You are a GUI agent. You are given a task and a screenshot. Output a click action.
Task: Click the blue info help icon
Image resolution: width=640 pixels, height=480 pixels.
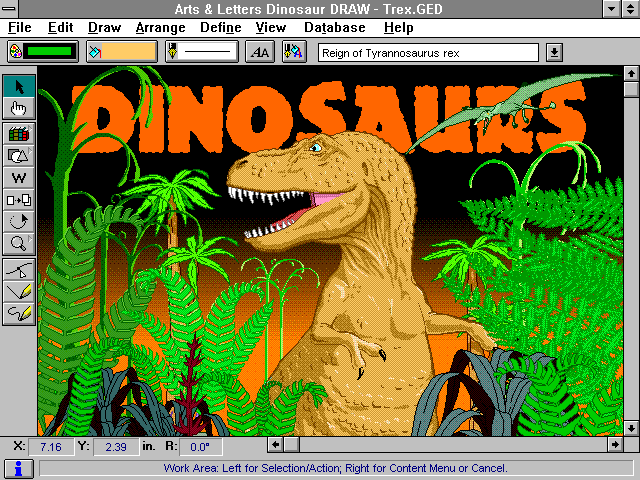(19, 469)
